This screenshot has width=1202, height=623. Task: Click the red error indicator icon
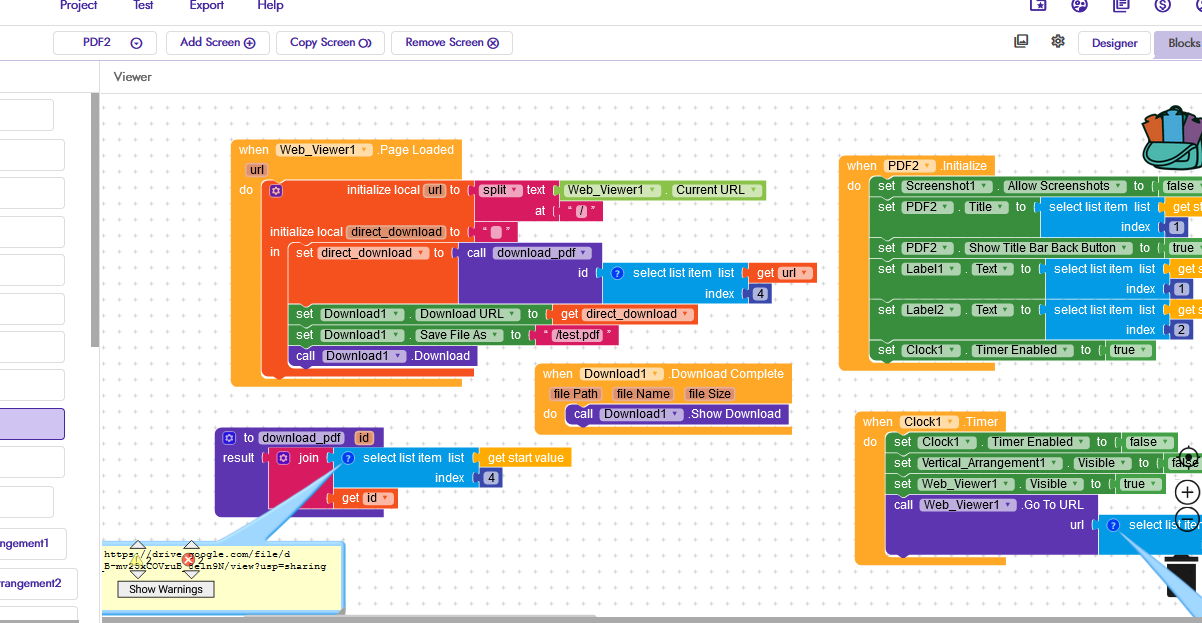click(x=188, y=560)
